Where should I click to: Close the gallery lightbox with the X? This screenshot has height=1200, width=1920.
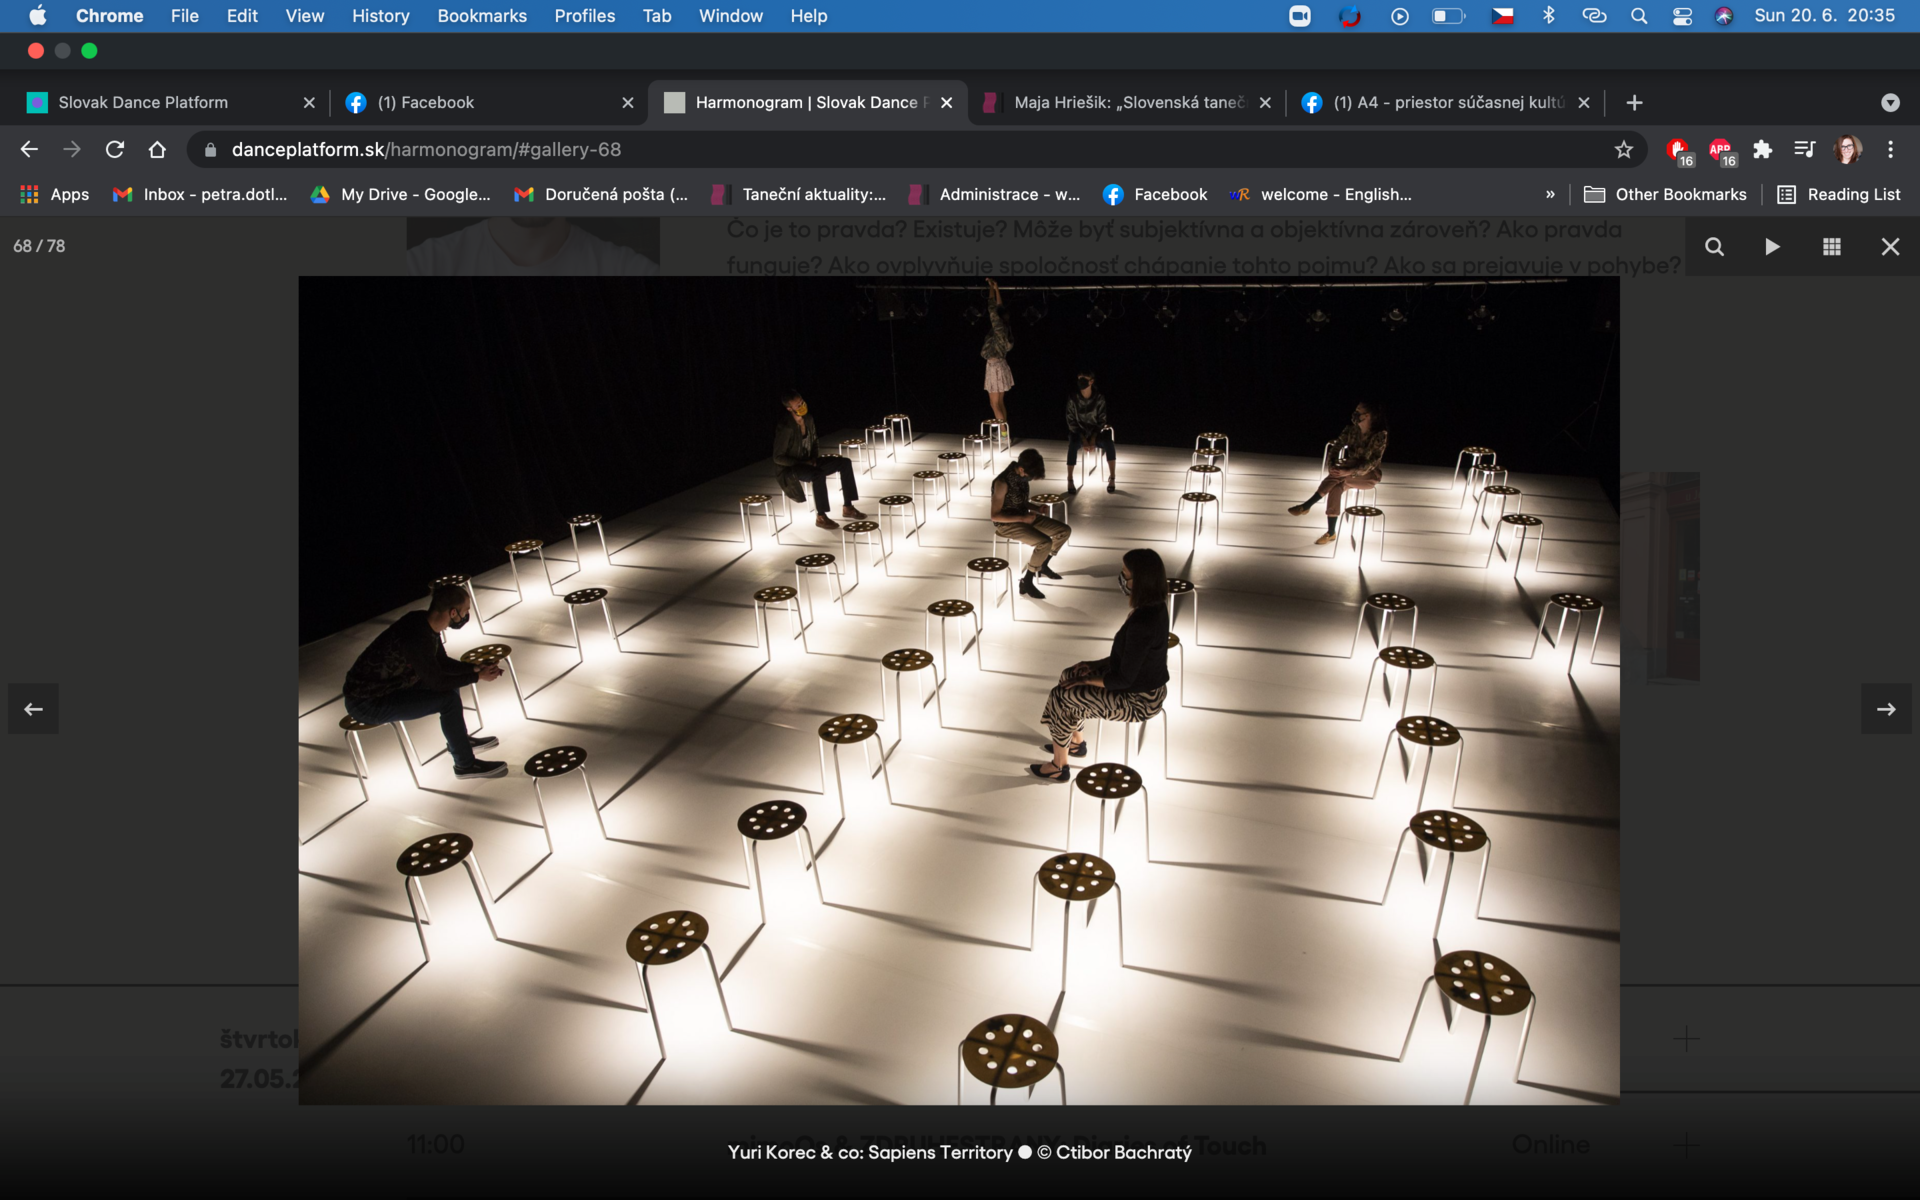1890,247
